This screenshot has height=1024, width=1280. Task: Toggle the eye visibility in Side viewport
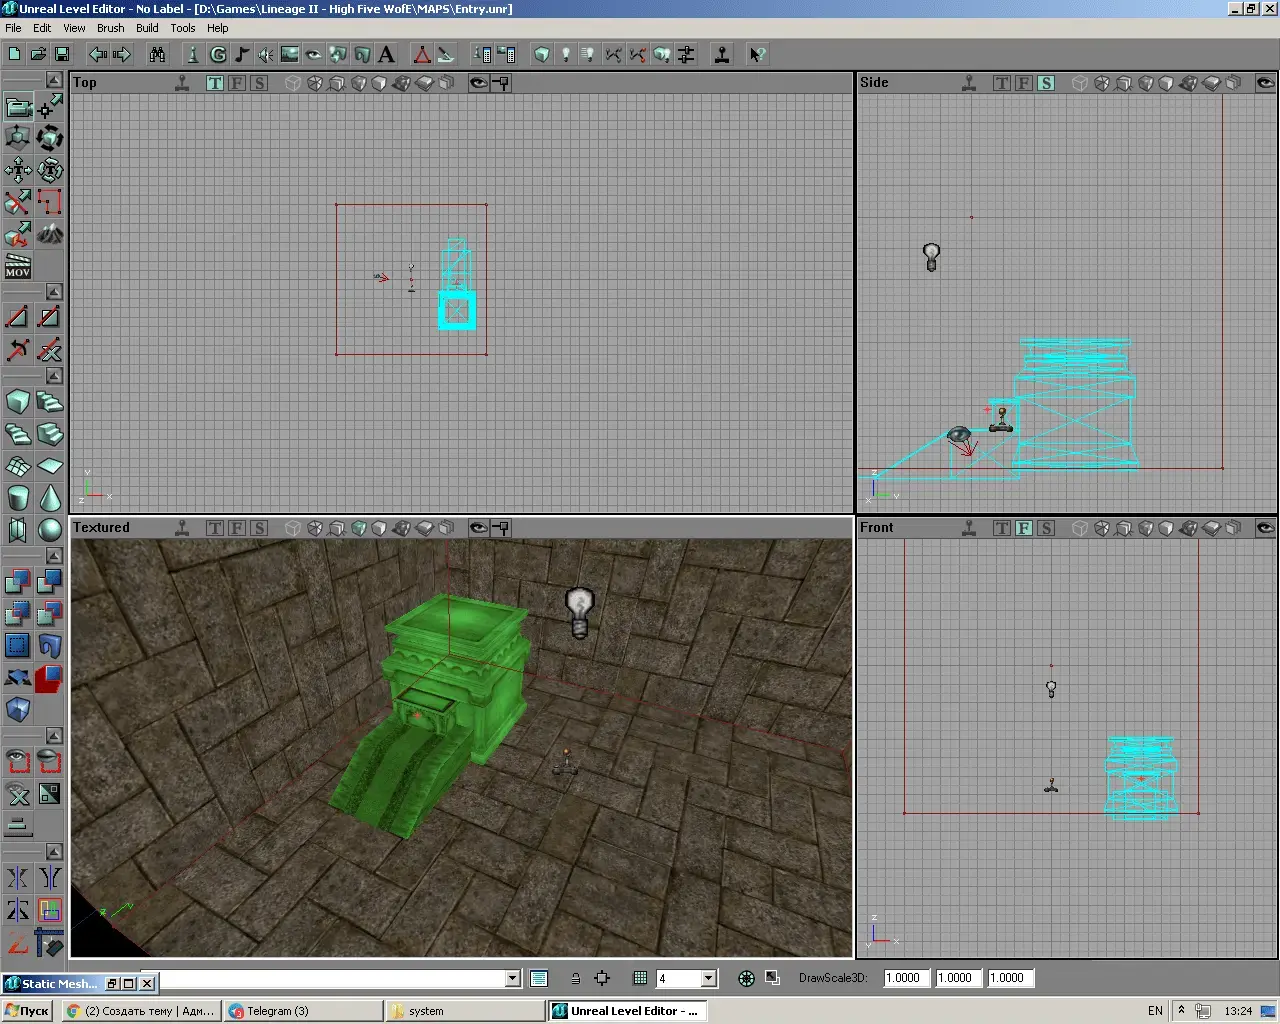coord(1265,83)
